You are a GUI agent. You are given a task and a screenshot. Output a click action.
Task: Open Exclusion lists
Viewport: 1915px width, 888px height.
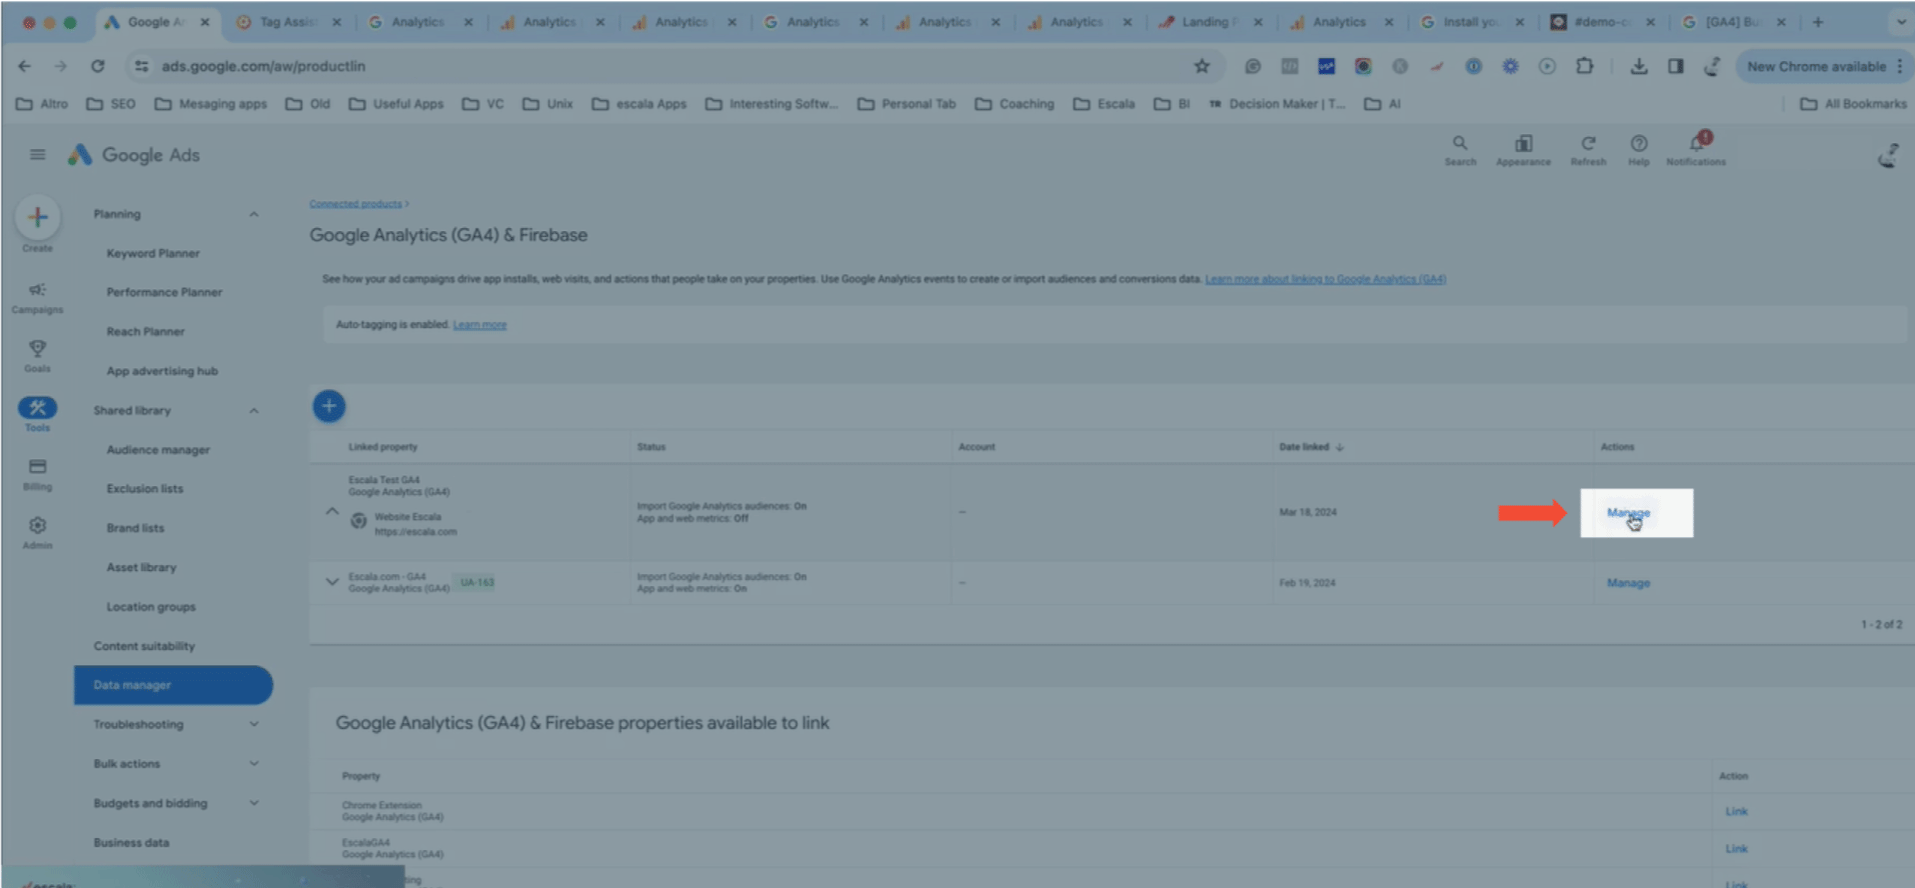pyautogui.click(x=145, y=489)
